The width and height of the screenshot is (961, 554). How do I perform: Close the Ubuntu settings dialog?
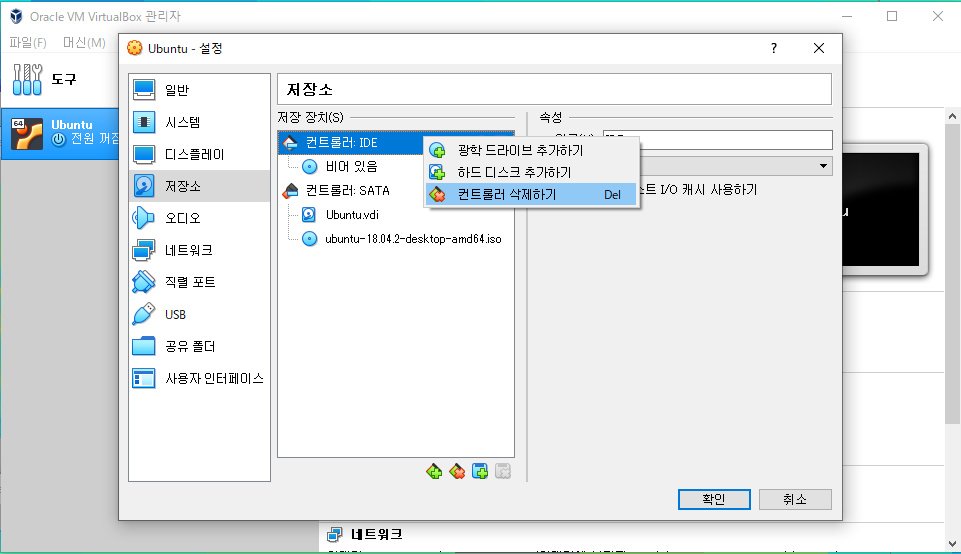click(x=819, y=48)
